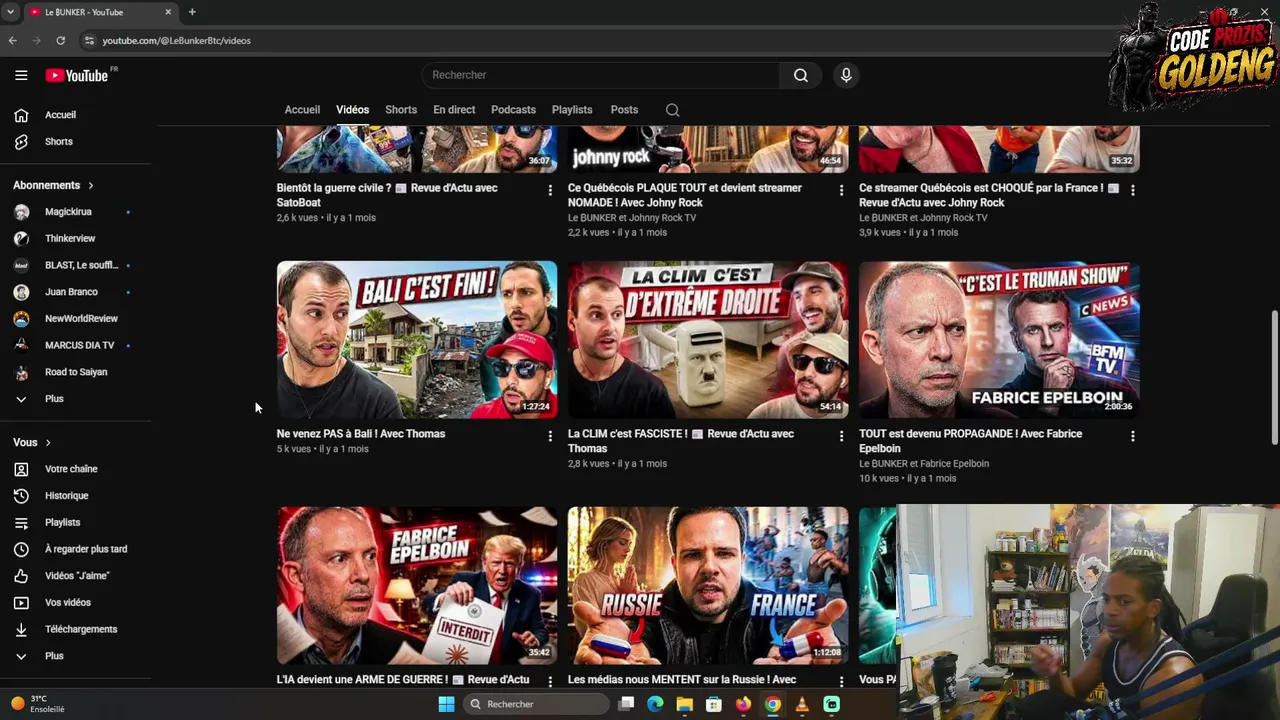
Task: Open options menu for 'Ce Québécois PLAQUE TOUT' video
Action: pos(841,190)
